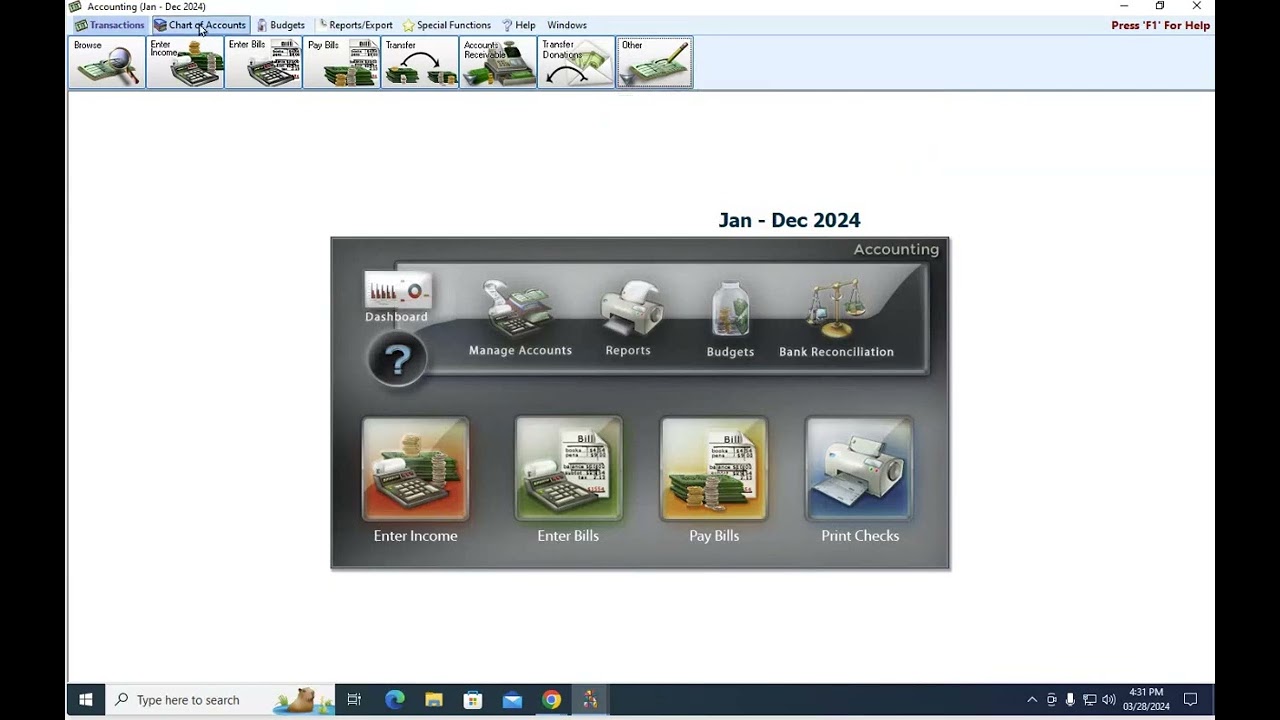
Task: Open Google Chrome from the taskbar
Action: pyautogui.click(x=551, y=700)
